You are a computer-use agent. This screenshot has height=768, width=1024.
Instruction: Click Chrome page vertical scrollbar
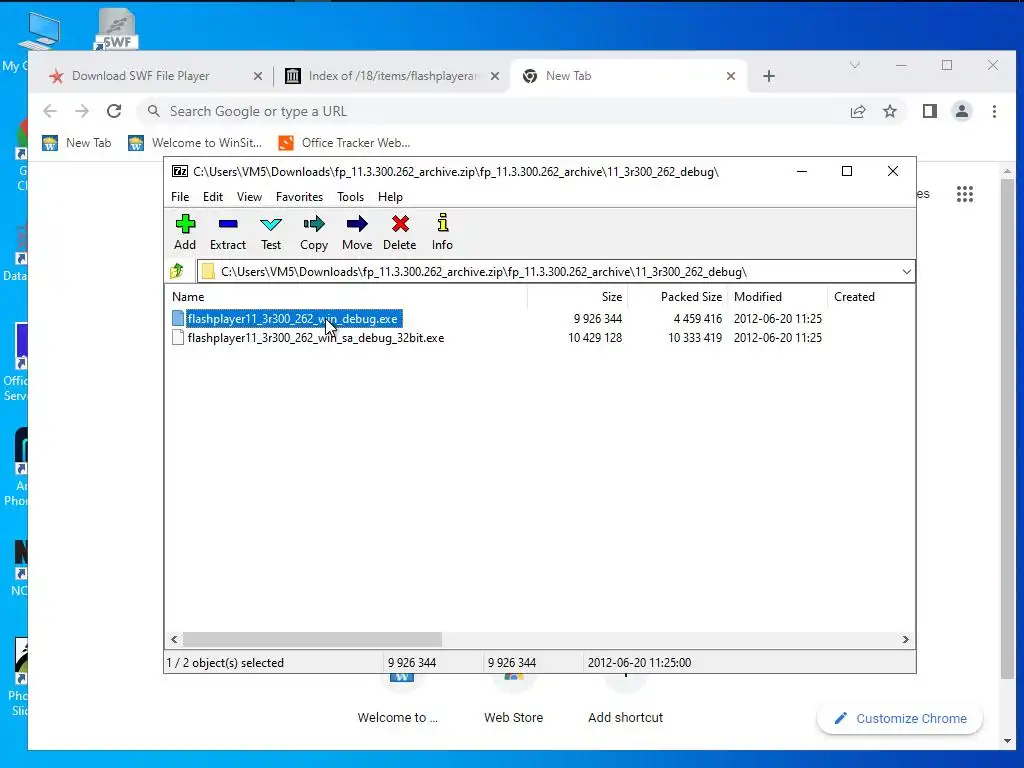pyautogui.click(x=1007, y=428)
